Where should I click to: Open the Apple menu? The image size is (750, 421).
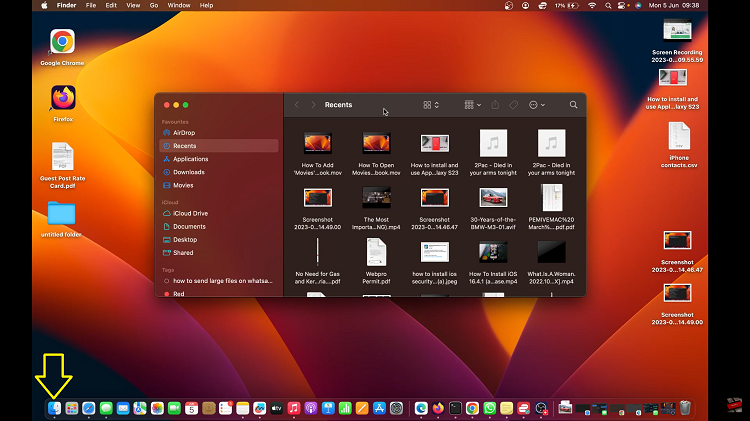click(44, 5)
